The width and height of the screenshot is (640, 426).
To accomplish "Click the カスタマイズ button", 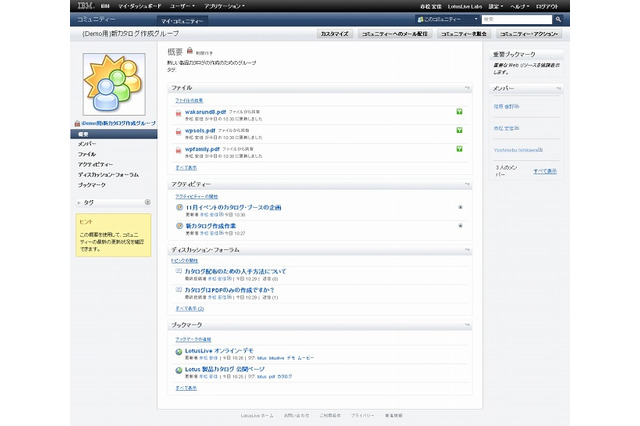I will (335, 34).
